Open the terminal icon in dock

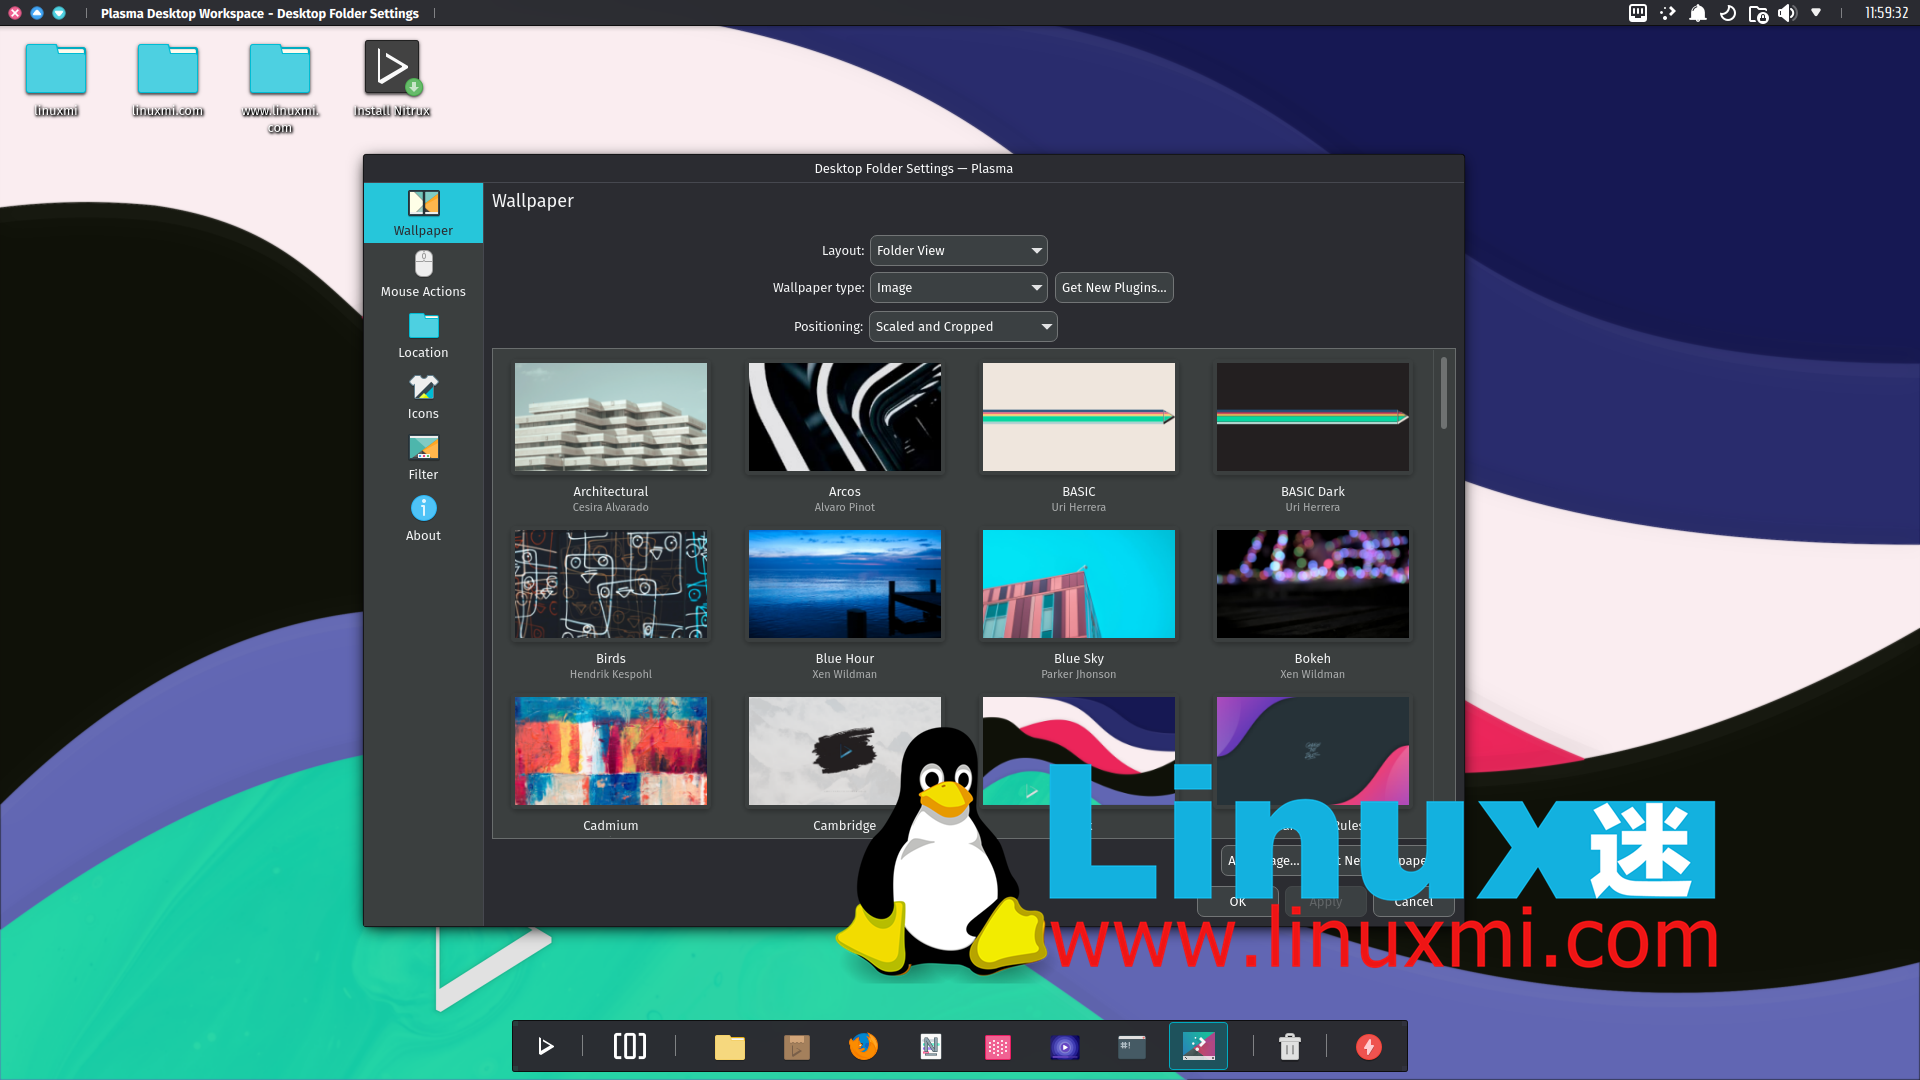click(x=1131, y=1046)
